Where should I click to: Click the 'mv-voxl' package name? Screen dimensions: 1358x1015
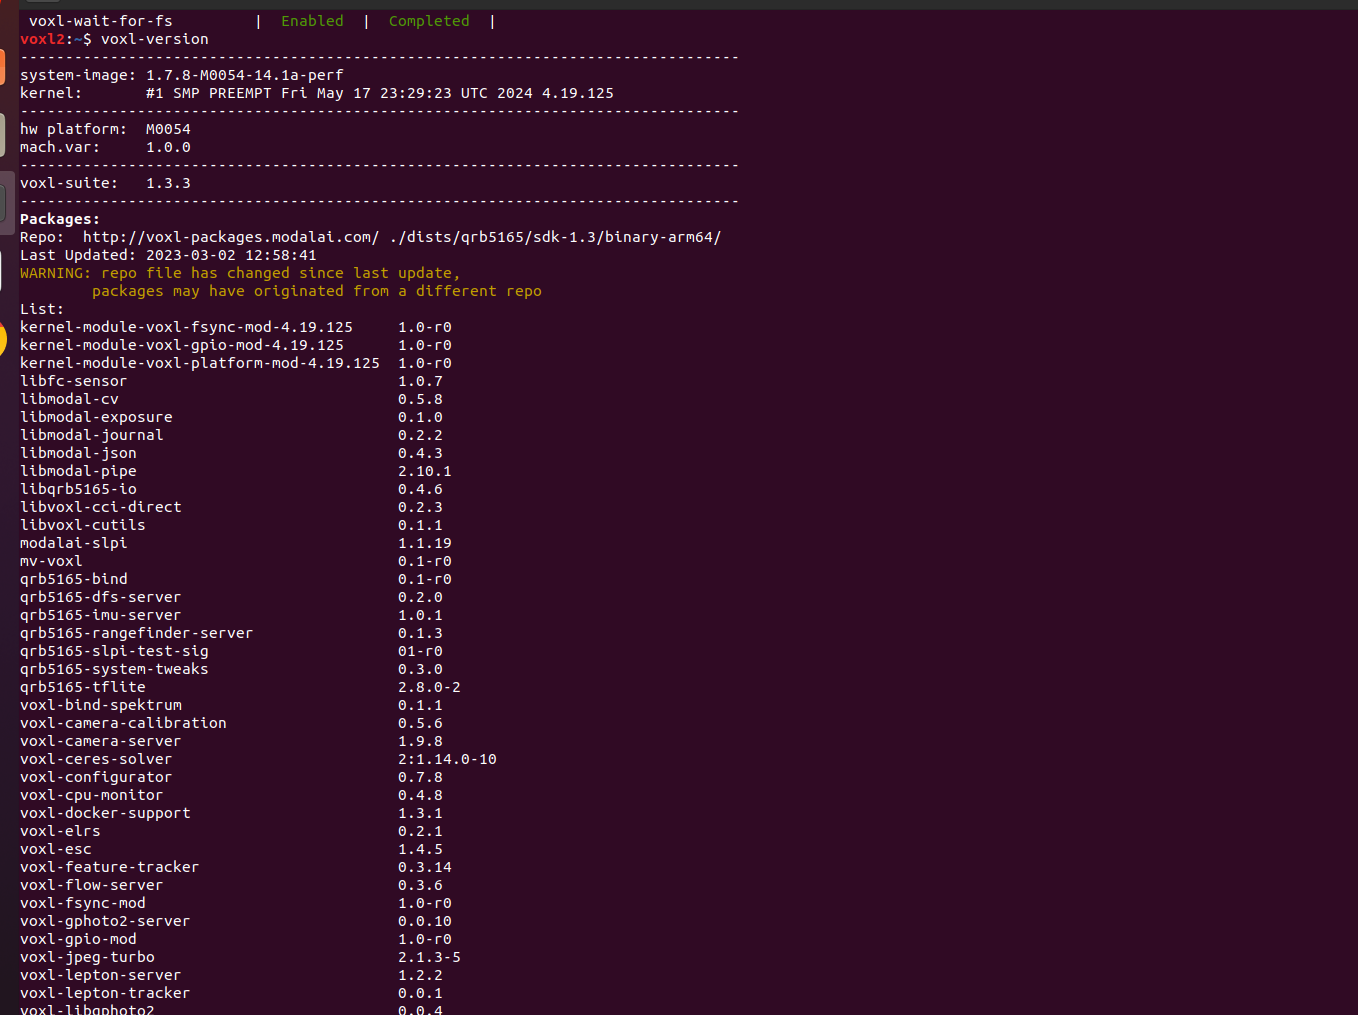[51, 561]
